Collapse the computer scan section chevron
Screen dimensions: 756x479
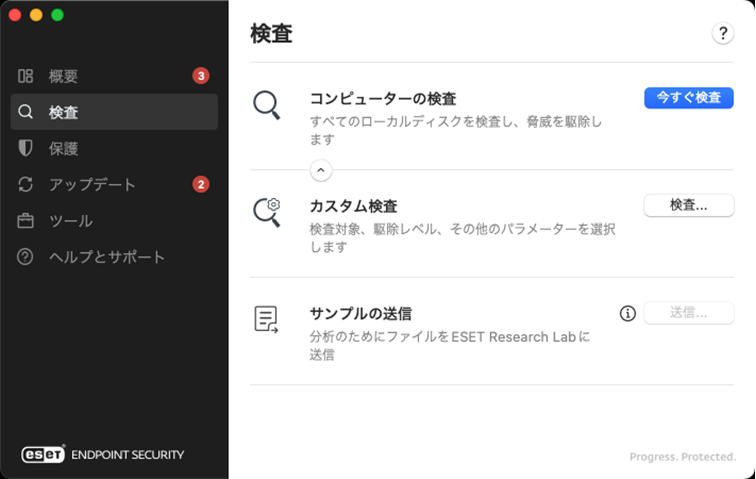pos(321,170)
